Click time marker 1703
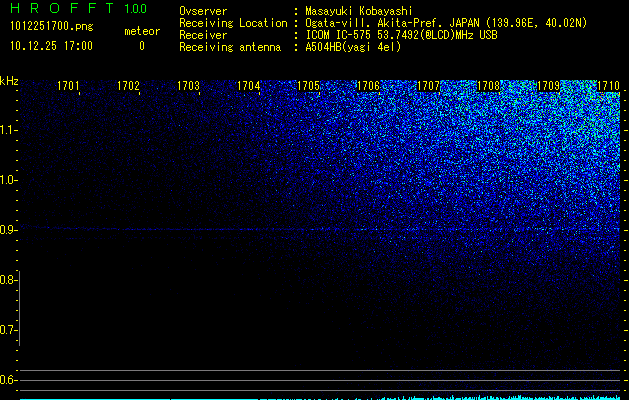This screenshot has width=629, height=400. tap(188, 86)
